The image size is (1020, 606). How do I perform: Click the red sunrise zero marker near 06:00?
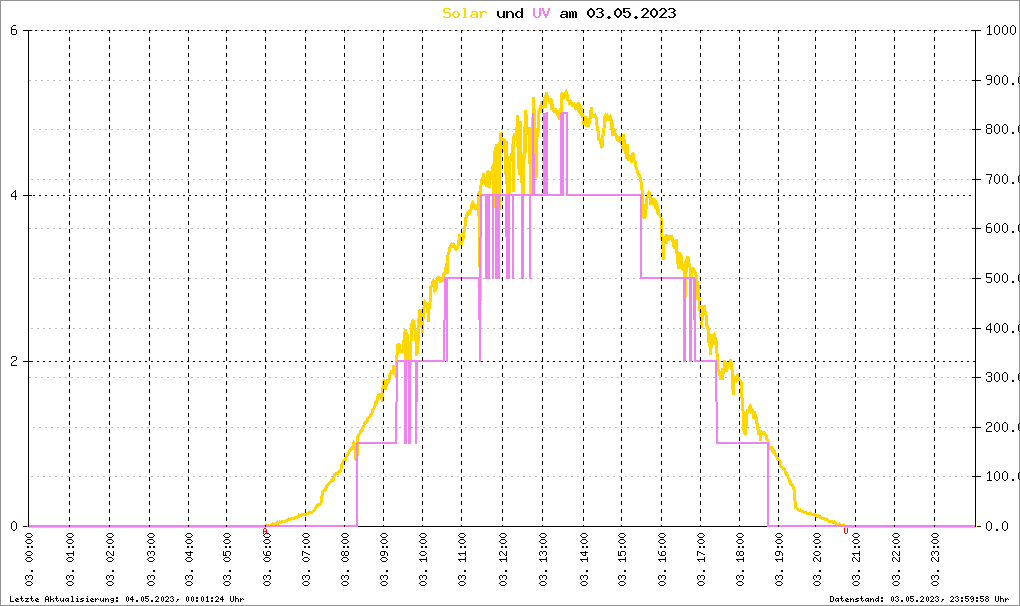pos(265,531)
